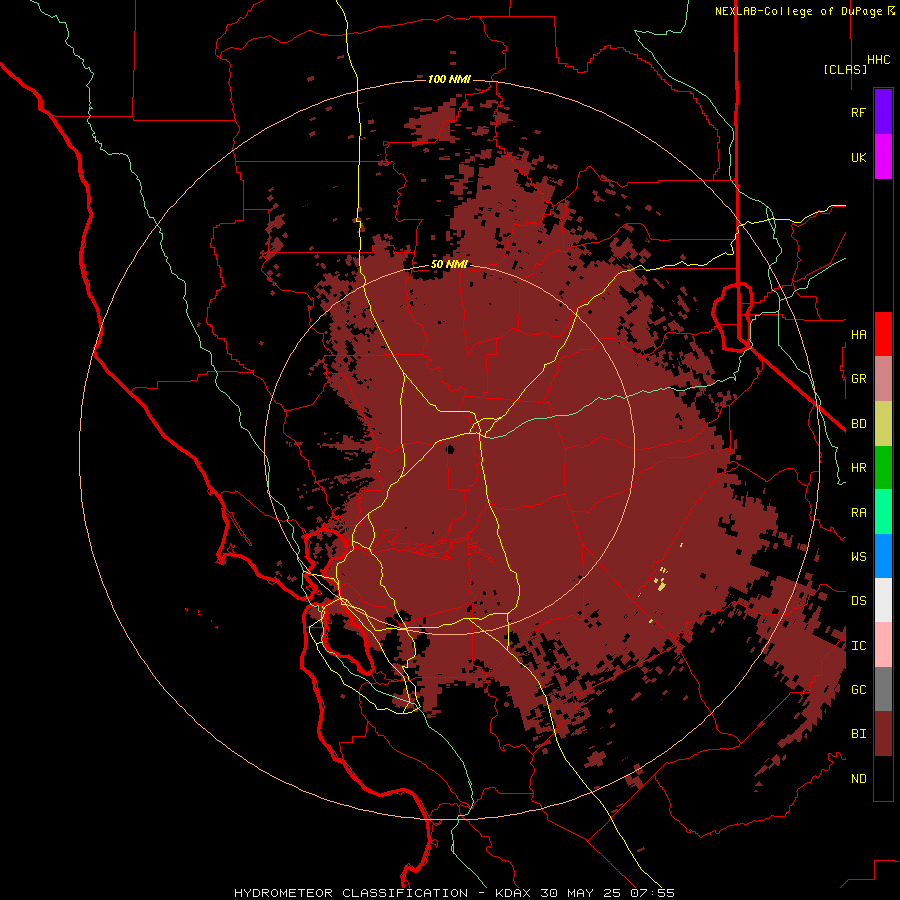900x900 pixels.
Task: Click the HR legend label
Action: (858, 468)
